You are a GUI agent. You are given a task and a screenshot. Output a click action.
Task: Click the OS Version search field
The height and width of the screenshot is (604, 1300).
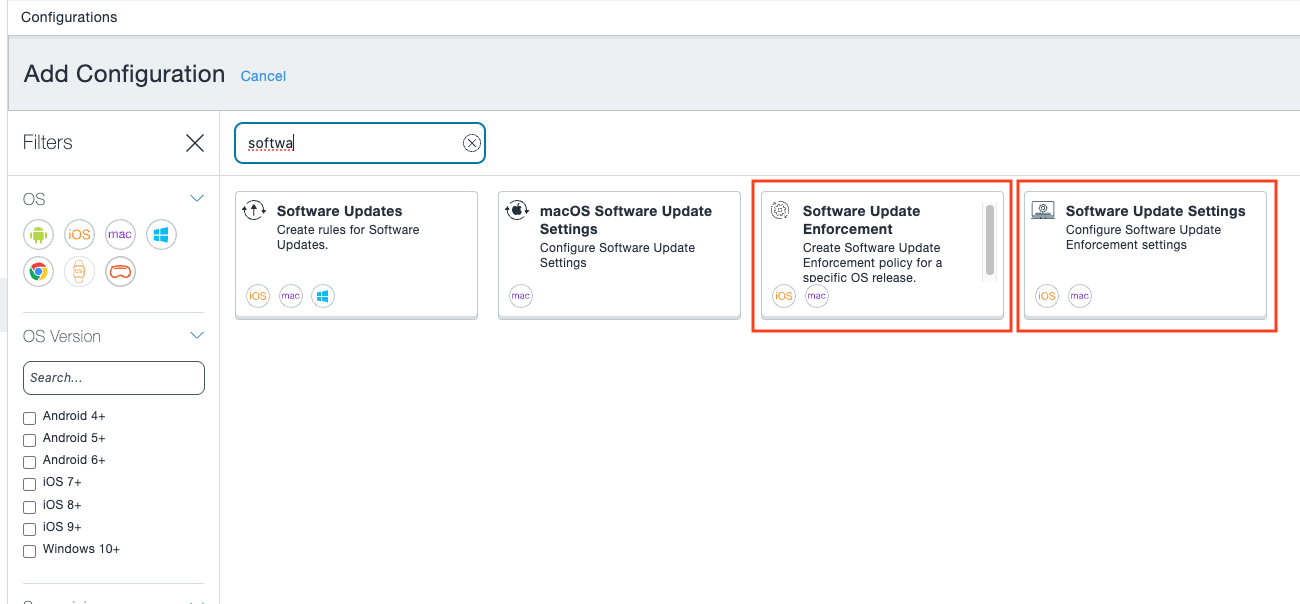(113, 378)
